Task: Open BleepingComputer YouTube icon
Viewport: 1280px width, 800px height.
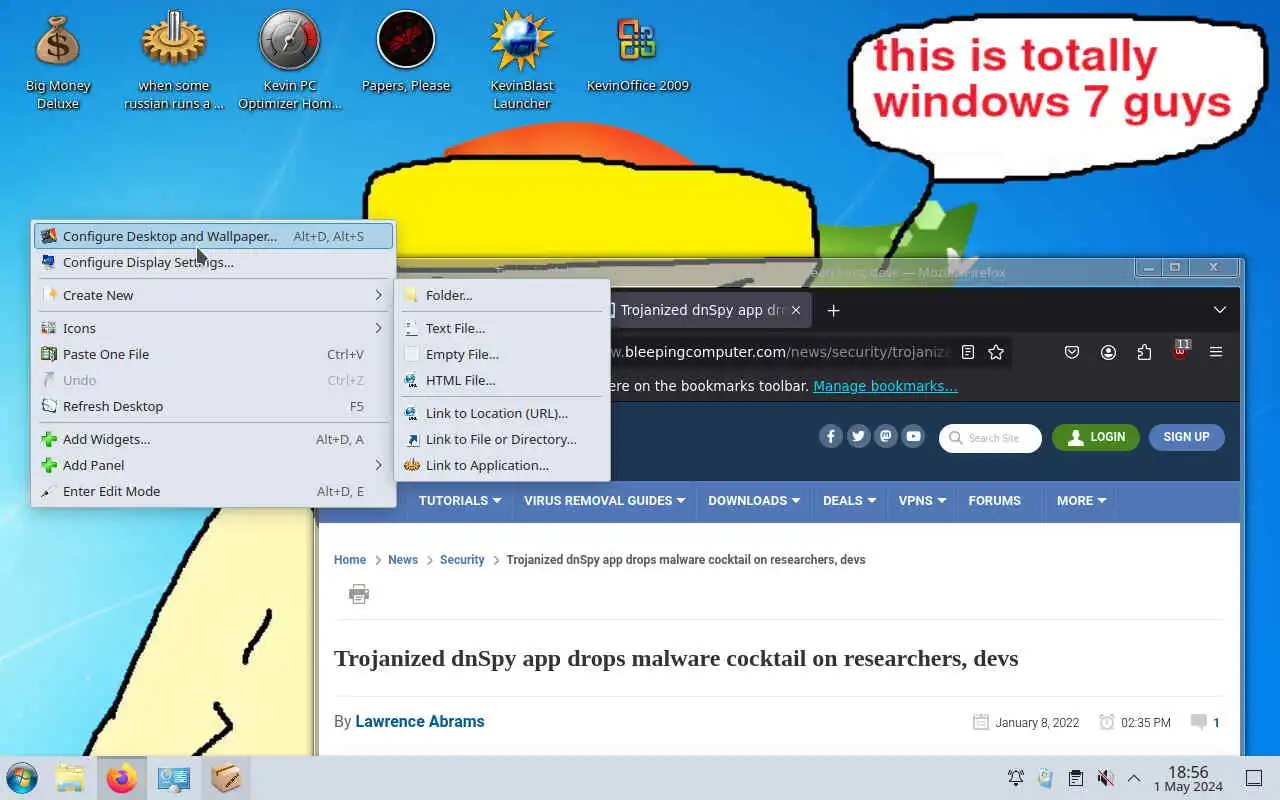Action: click(913, 436)
